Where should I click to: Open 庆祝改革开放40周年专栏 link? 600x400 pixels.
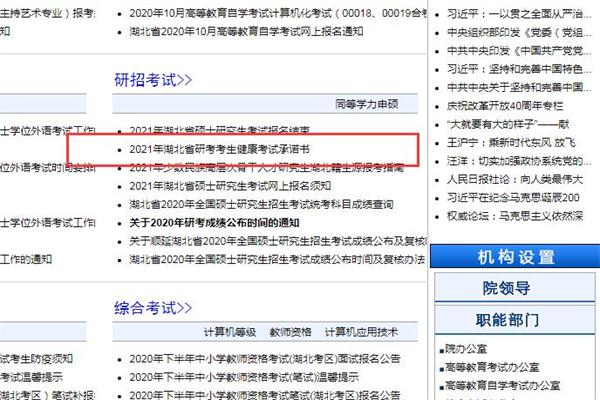coord(505,106)
